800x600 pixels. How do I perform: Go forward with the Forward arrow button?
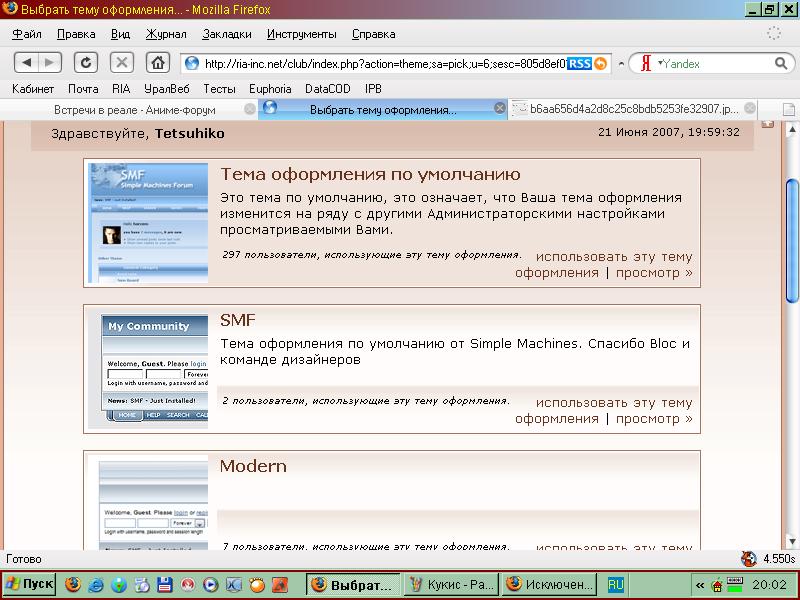49,63
